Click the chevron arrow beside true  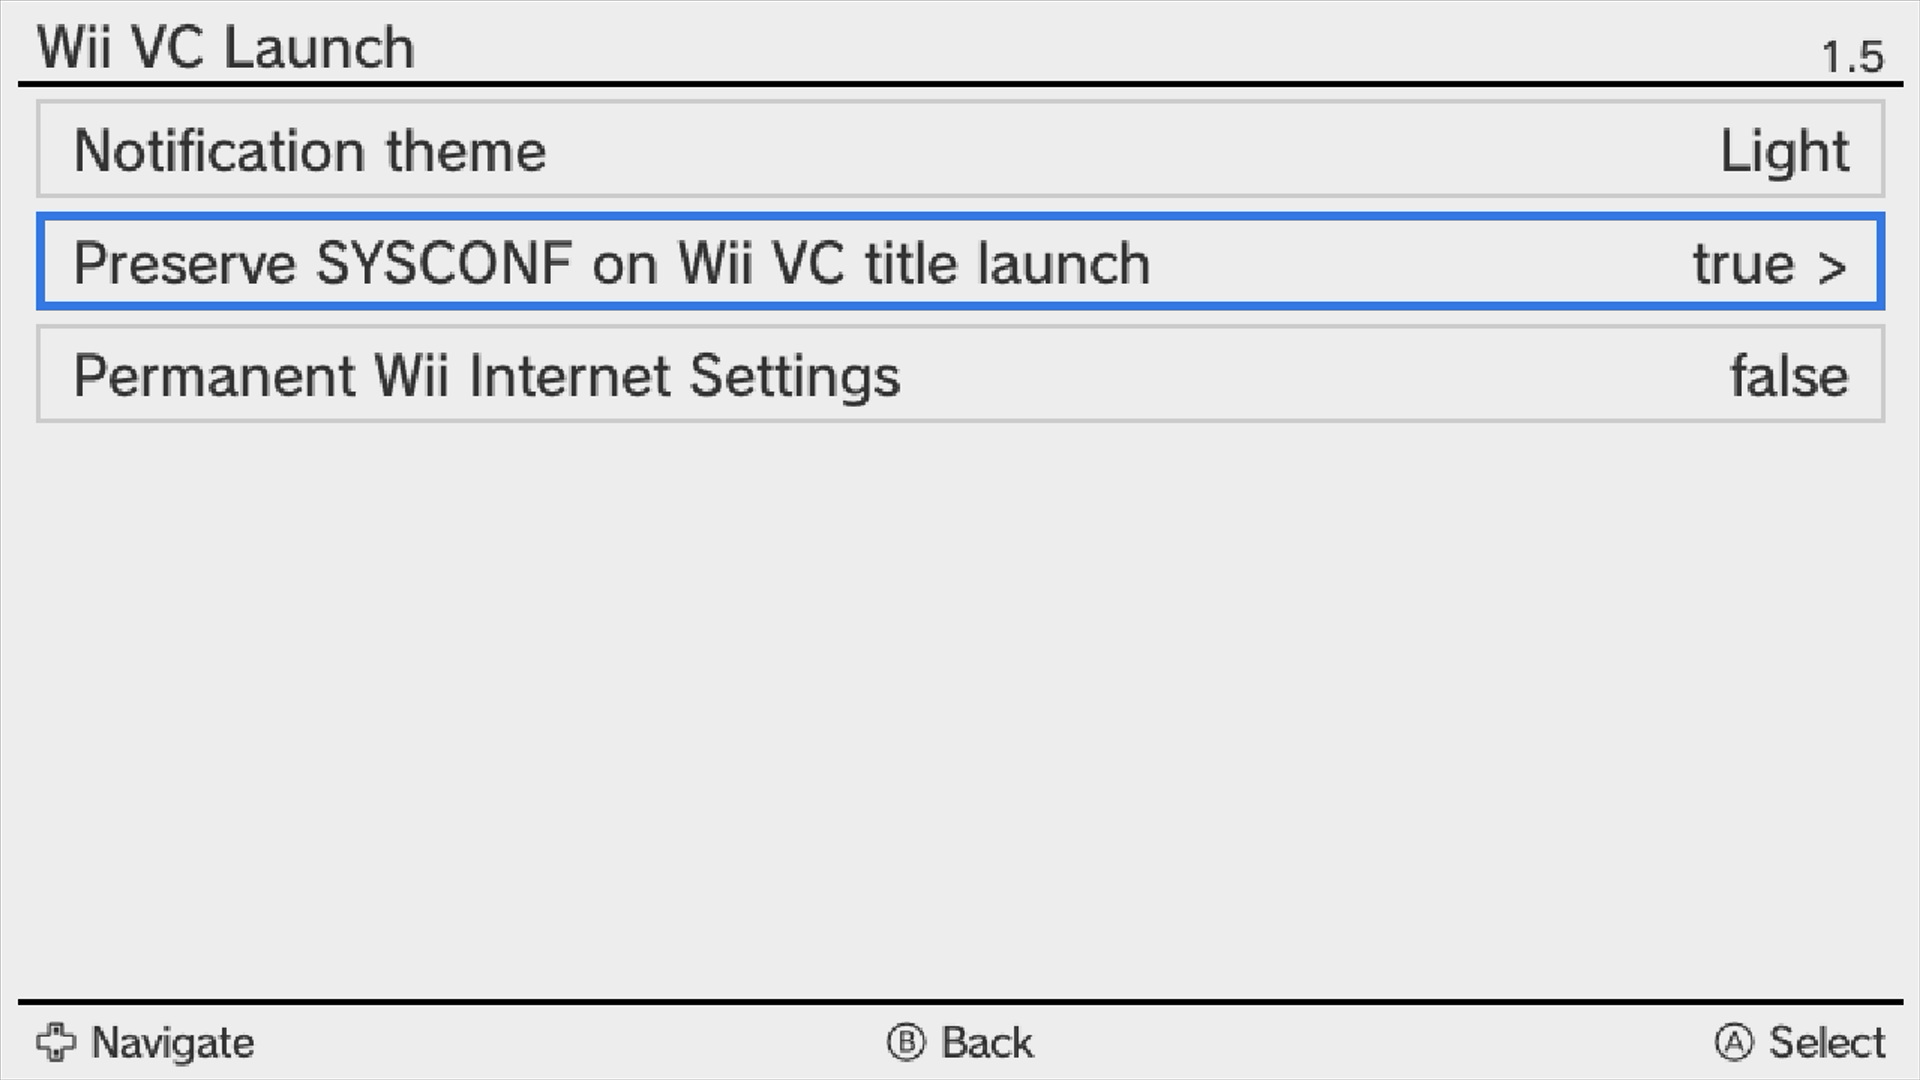(1832, 266)
